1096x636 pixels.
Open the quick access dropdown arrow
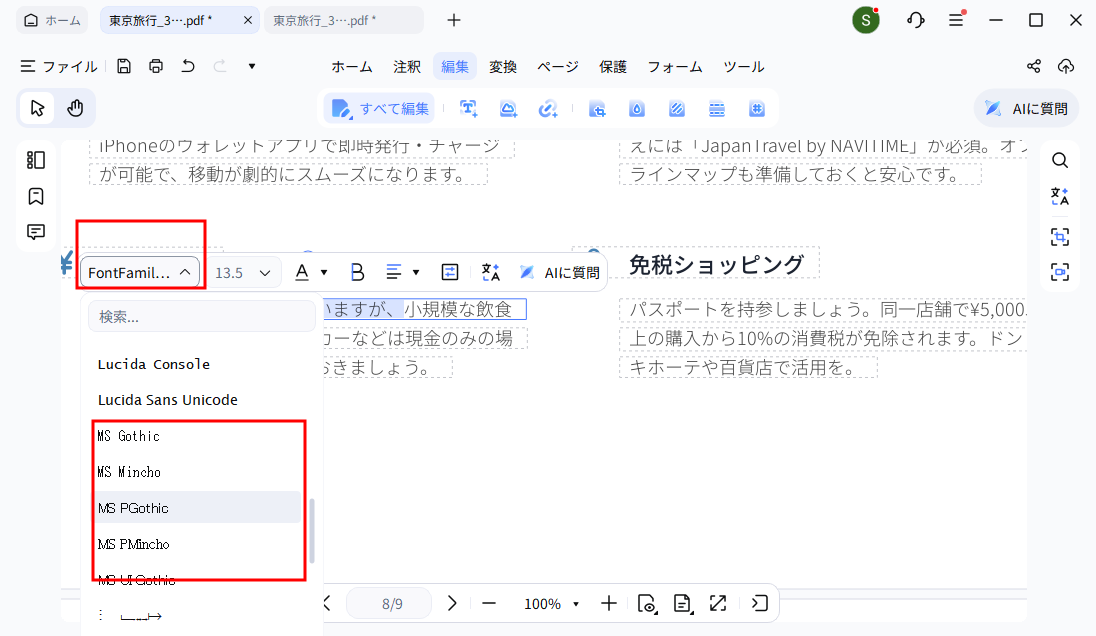pos(252,66)
